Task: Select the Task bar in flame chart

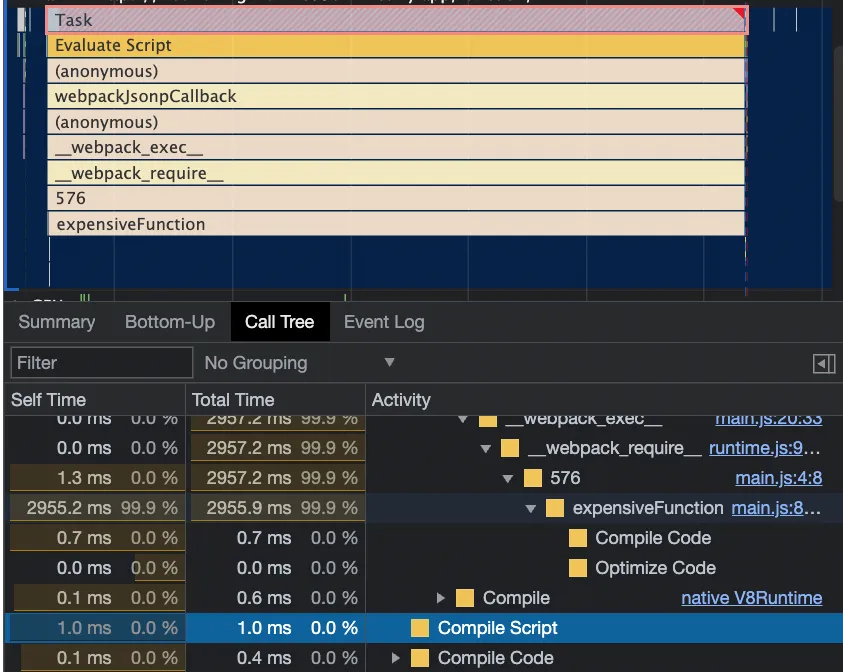Action: point(396,20)
